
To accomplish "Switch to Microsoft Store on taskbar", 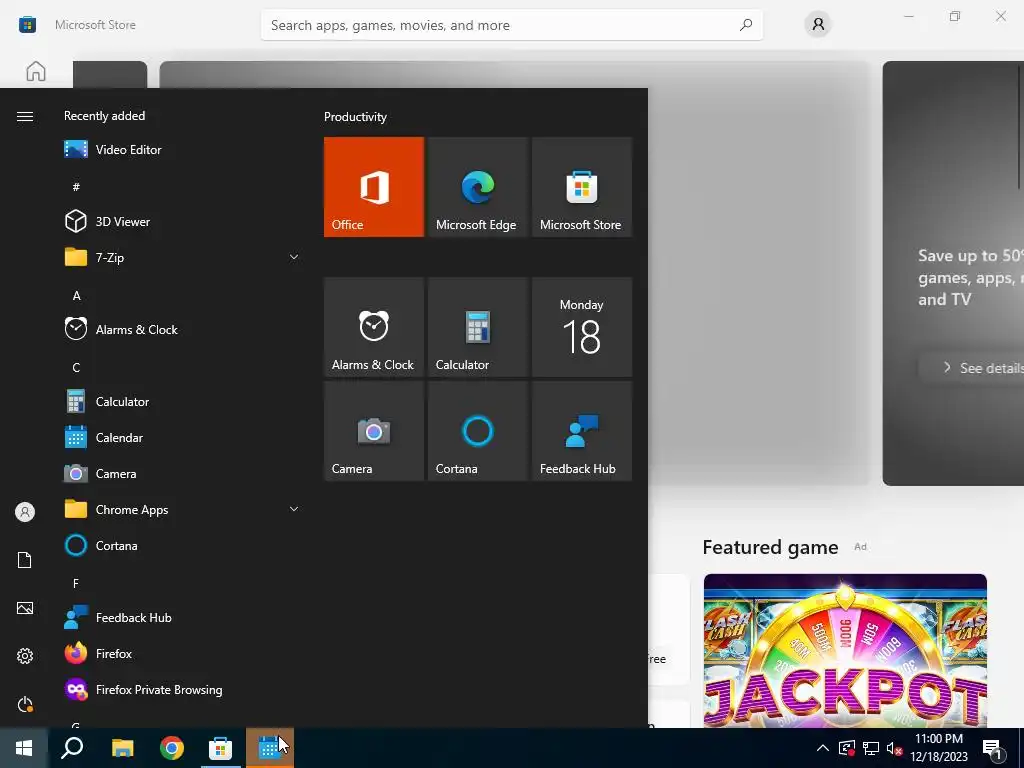I will pyautogui.click(x=221, y=748).
